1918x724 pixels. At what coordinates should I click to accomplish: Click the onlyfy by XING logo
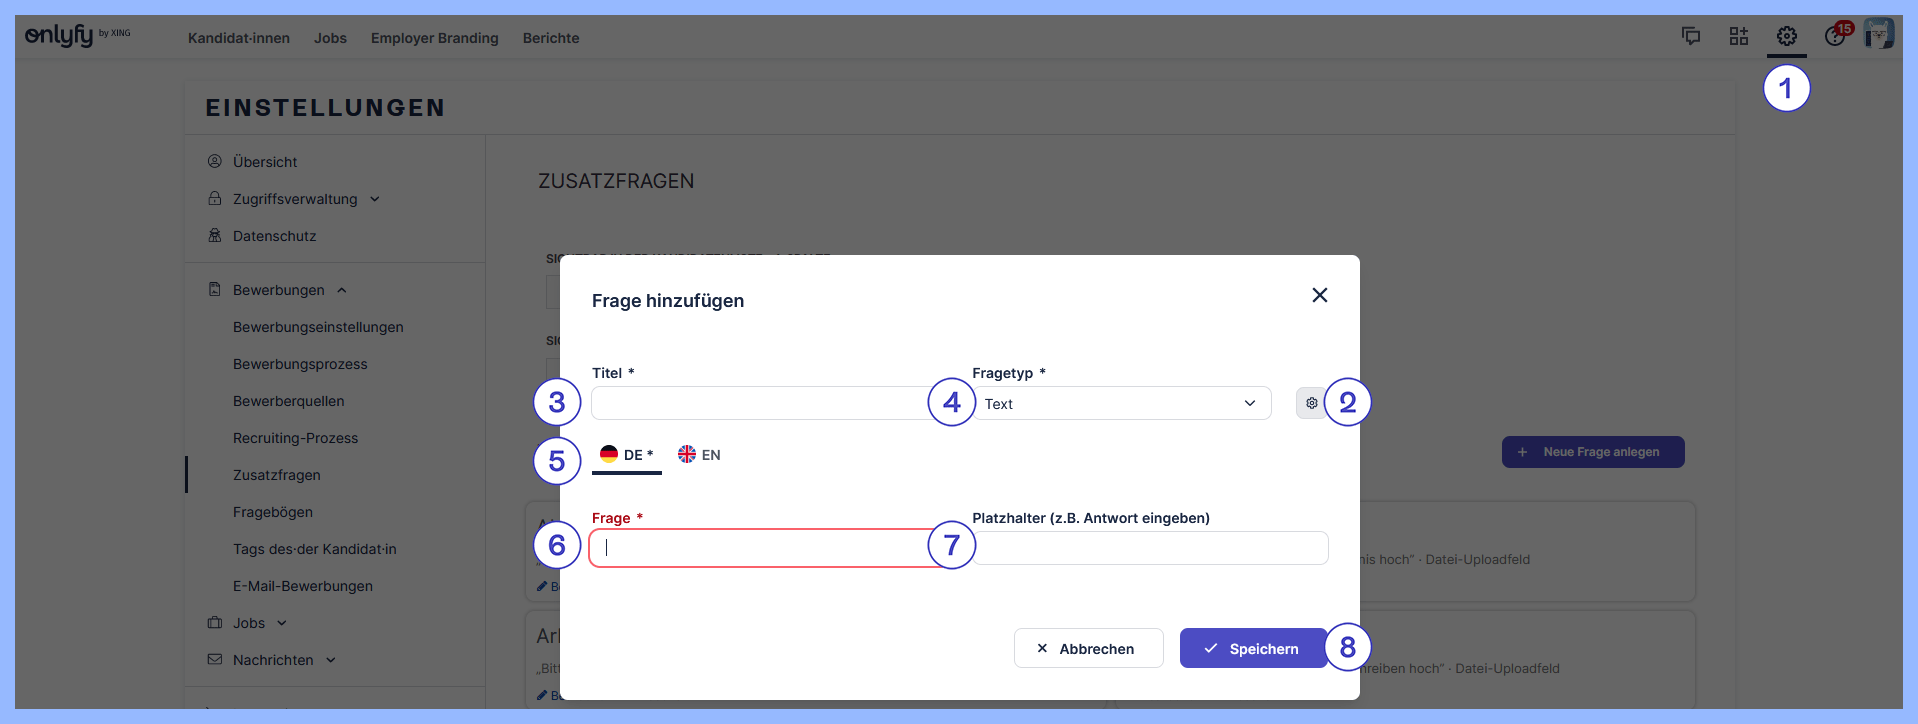coord(77,36)
